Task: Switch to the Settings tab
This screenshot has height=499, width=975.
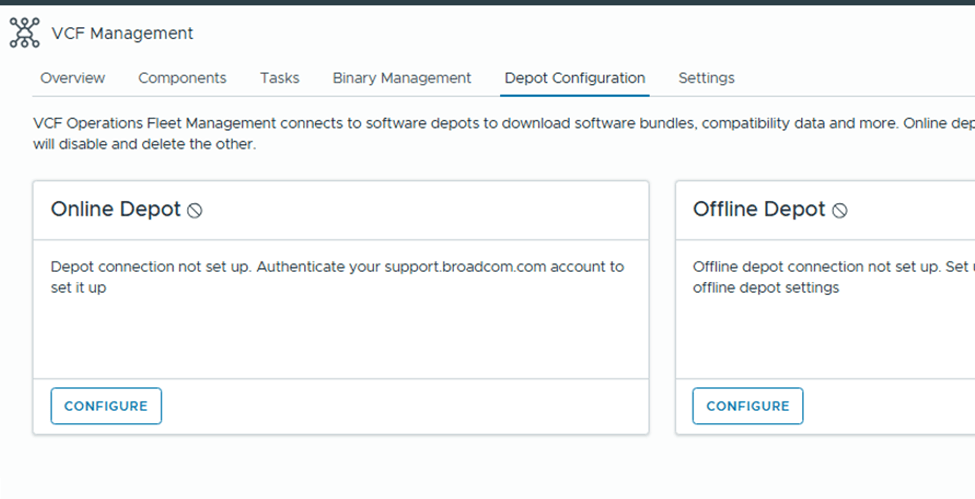Action: click(706, 78)
